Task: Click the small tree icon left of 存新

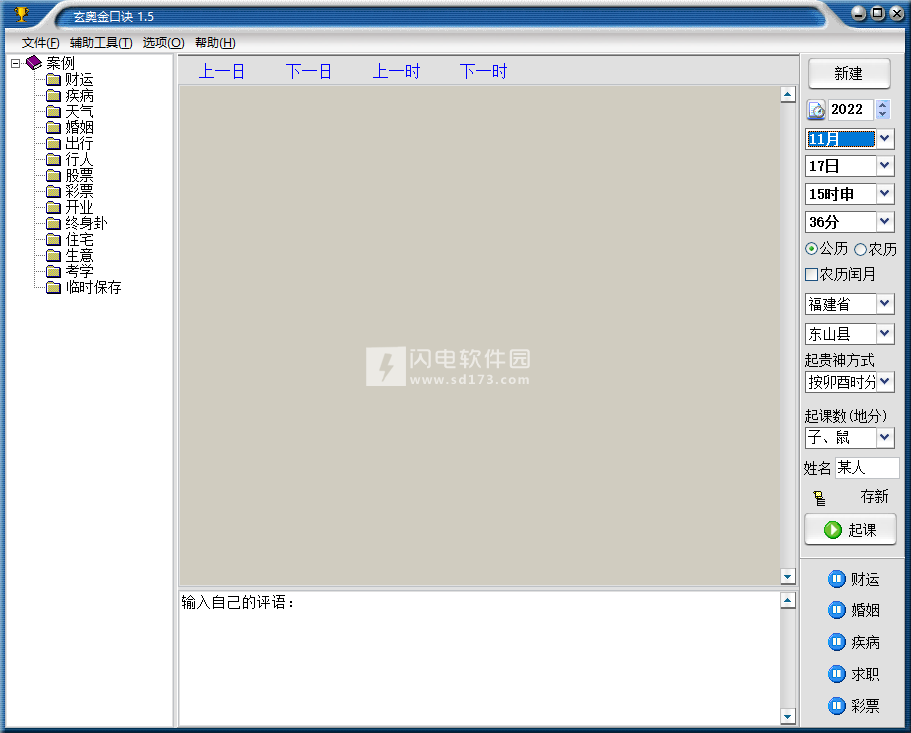Action: click(x=819, y=498)
